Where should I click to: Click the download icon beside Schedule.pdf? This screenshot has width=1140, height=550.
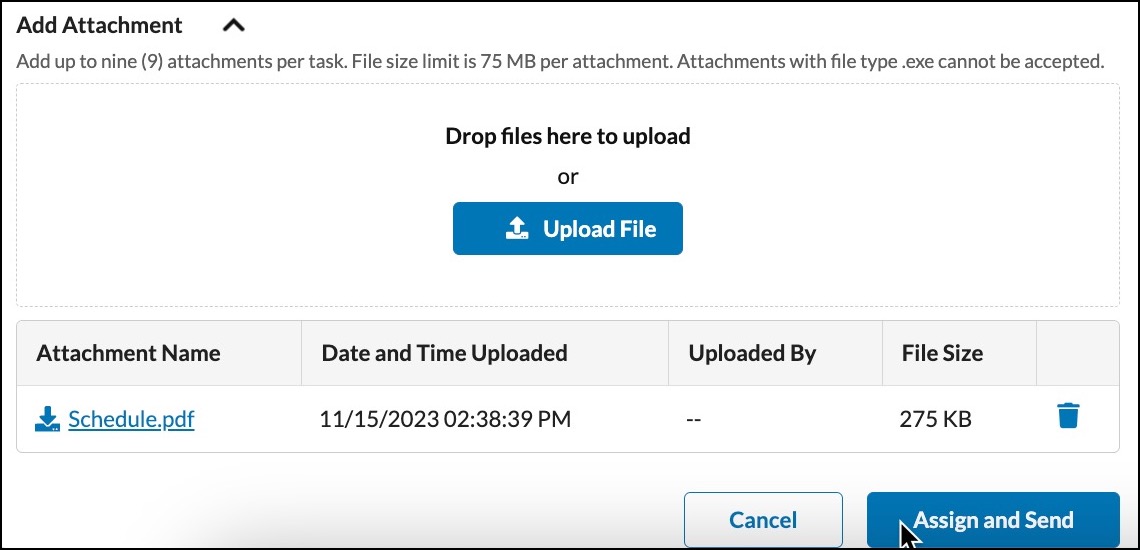tap(47, 419)
